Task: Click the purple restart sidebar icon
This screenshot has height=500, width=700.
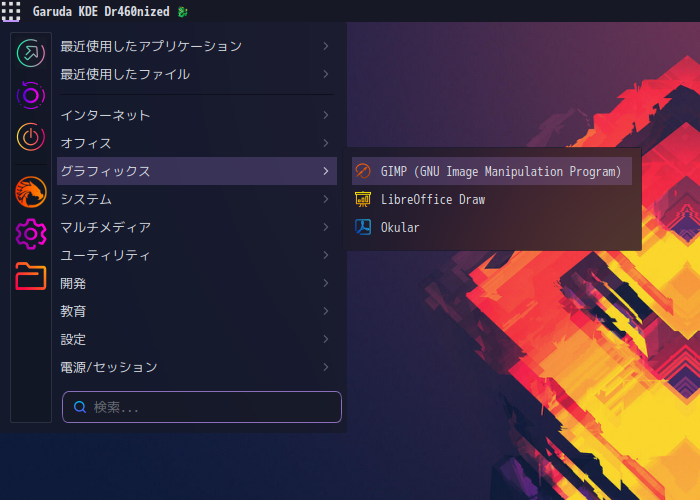Action: (x=31, y=95)
